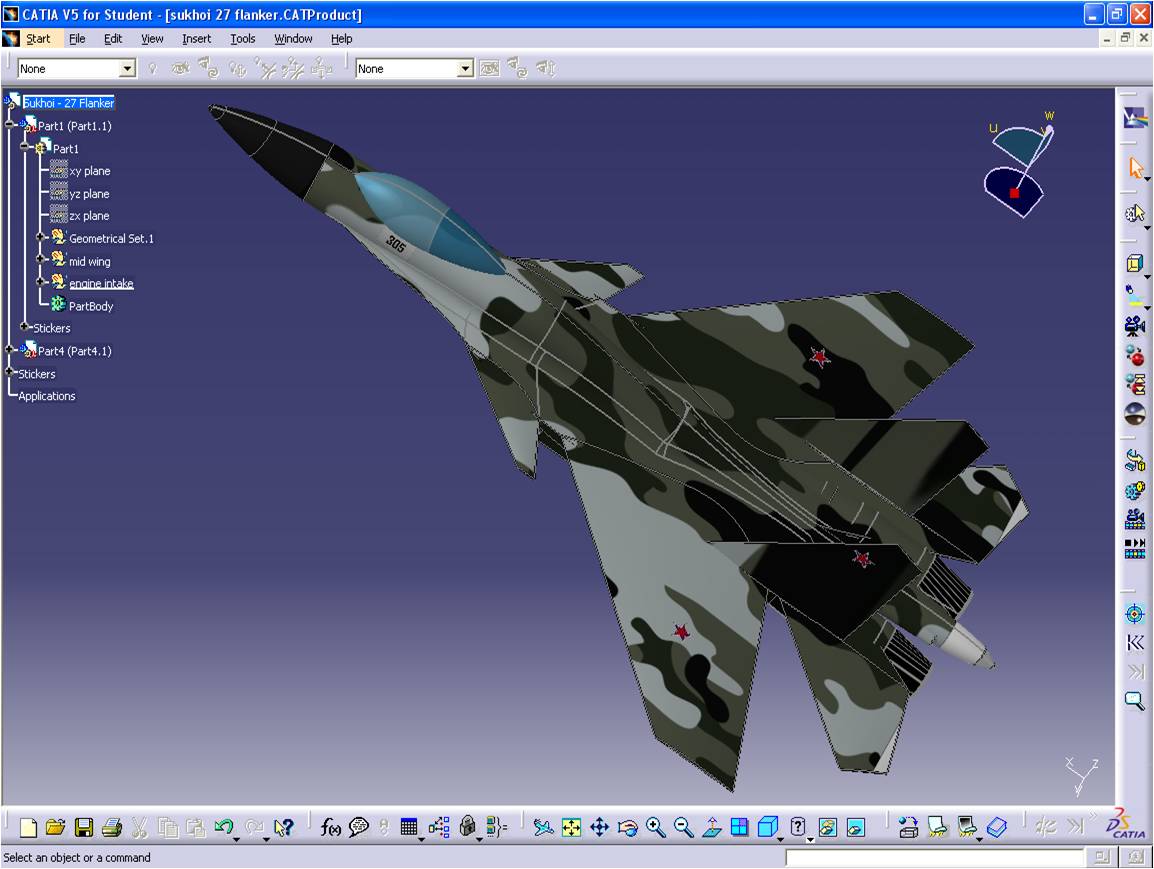1154x869 pixels.
Task: Collapse the Part1 tree node
Action: click(24, 147)
